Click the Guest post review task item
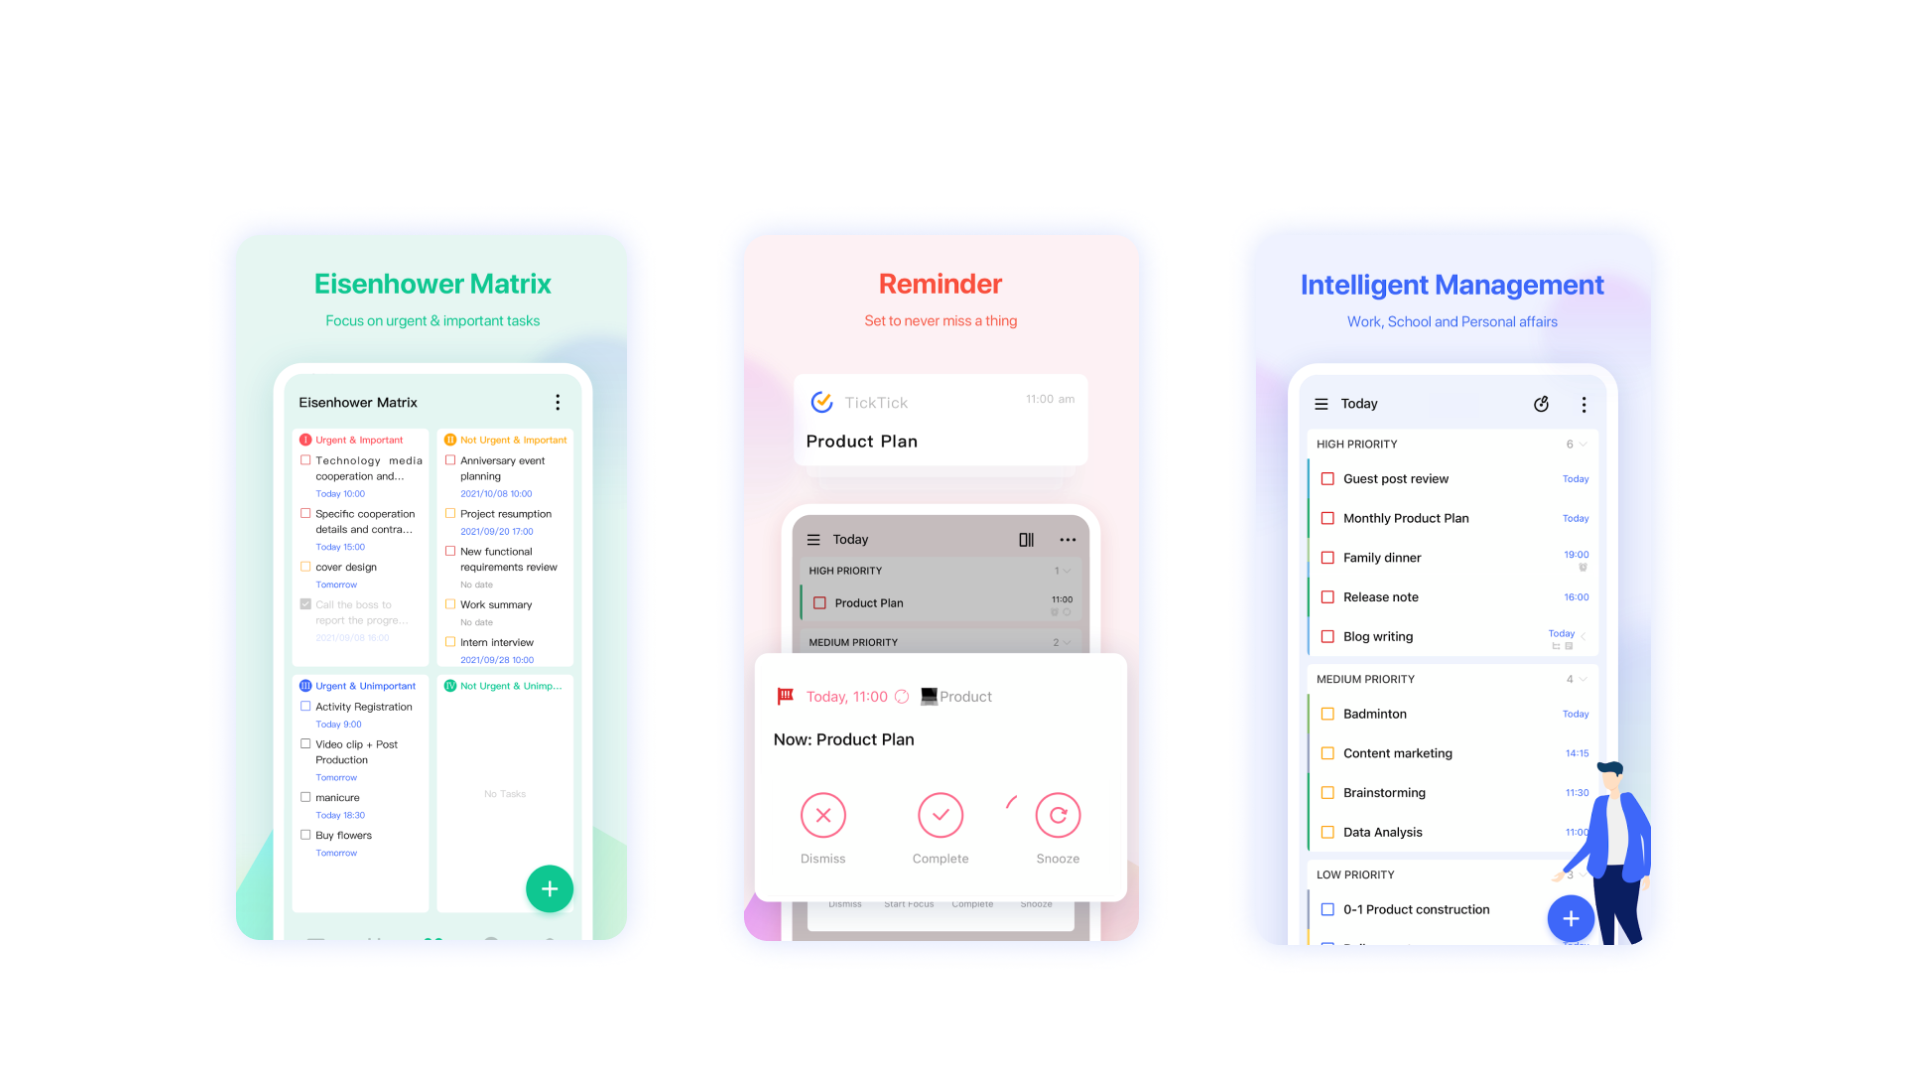 [1396, 479]
